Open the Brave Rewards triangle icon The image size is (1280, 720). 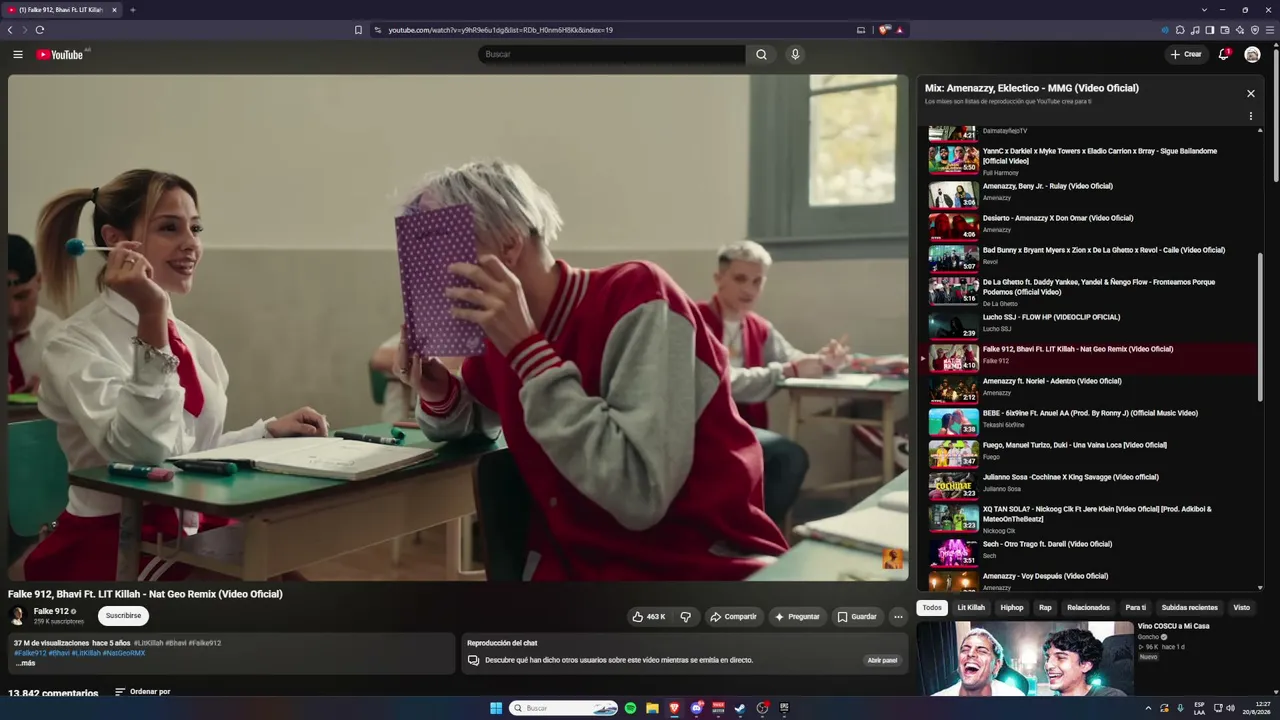[900, 30]
